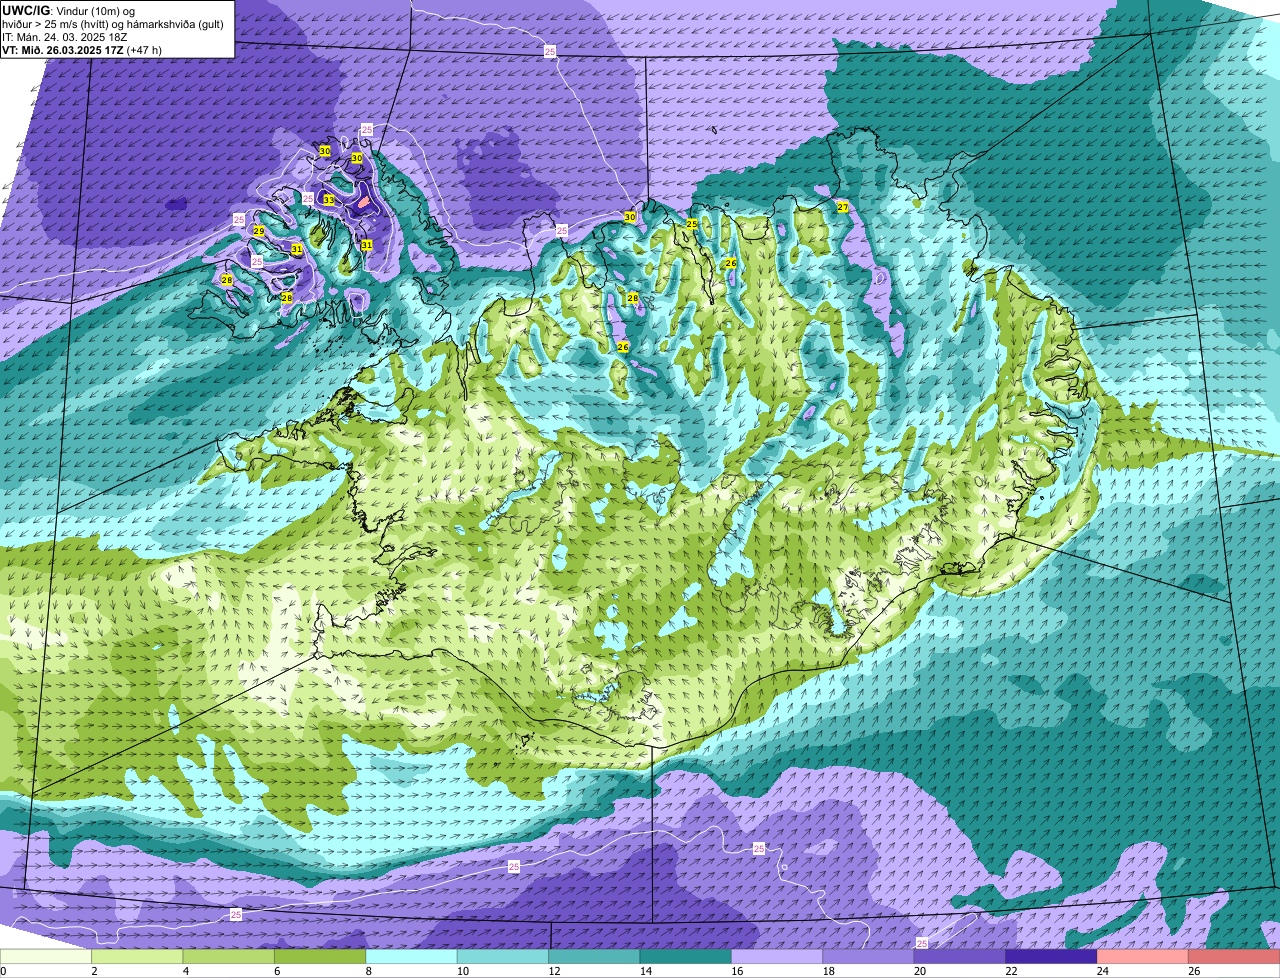Click the yellow "29" gust marker

[258, 231]
